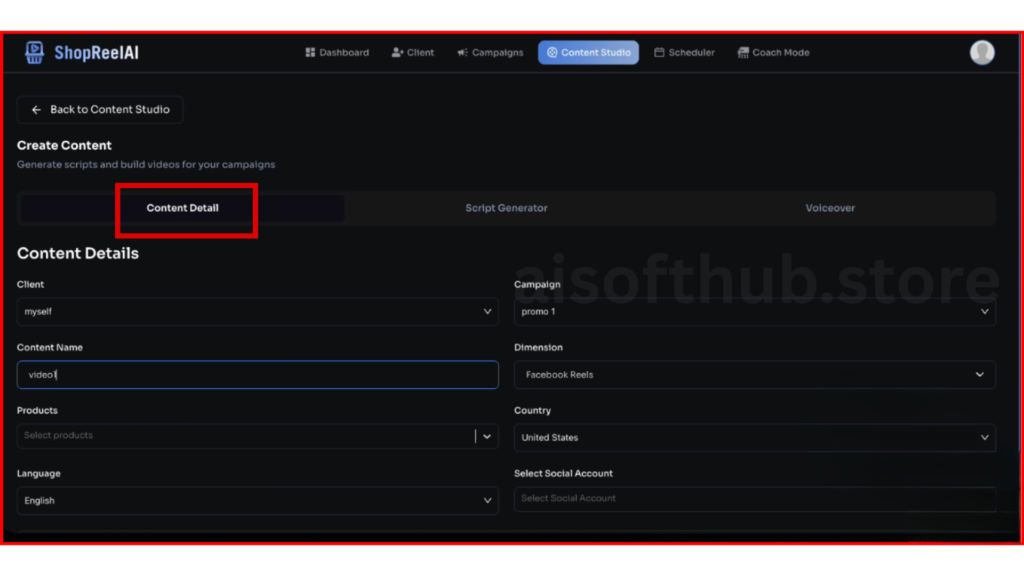Click the Select Social Account field
The image size is (1024, 576).
click(754, 499)
